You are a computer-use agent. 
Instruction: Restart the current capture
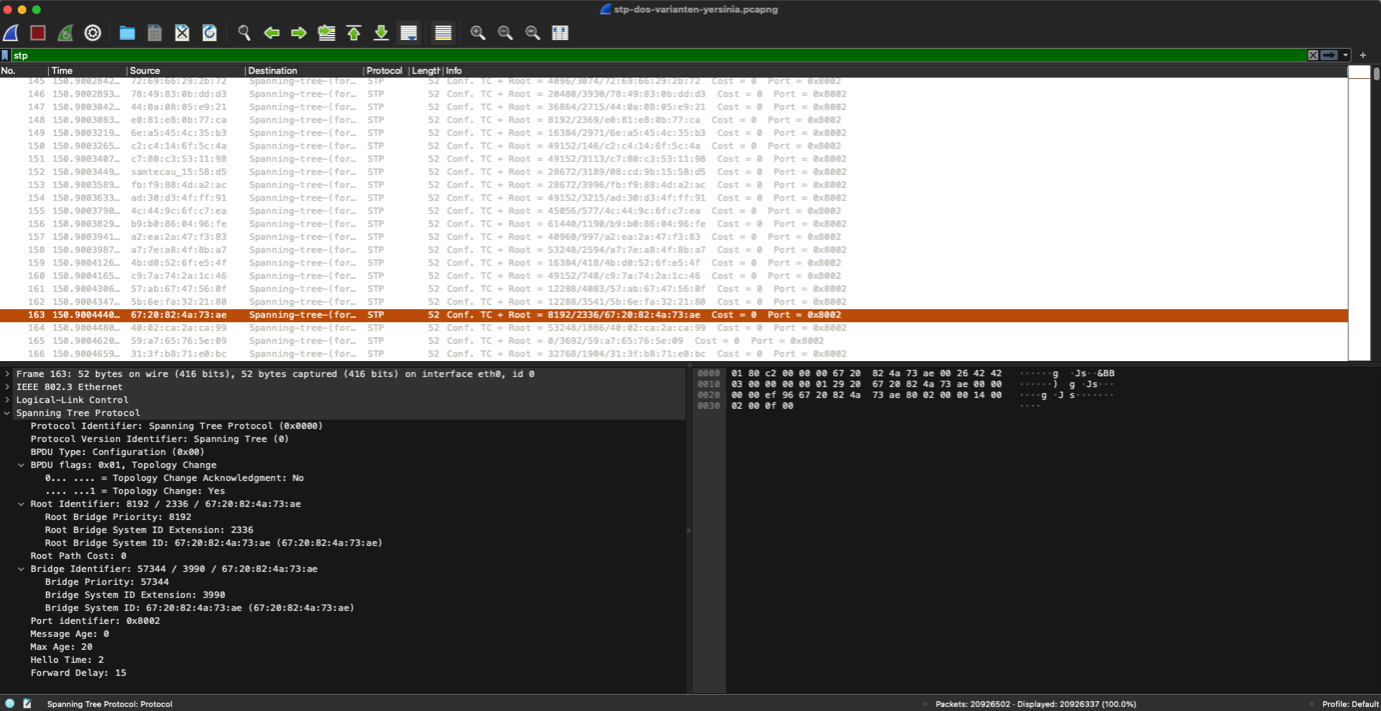tap(65, 33)
